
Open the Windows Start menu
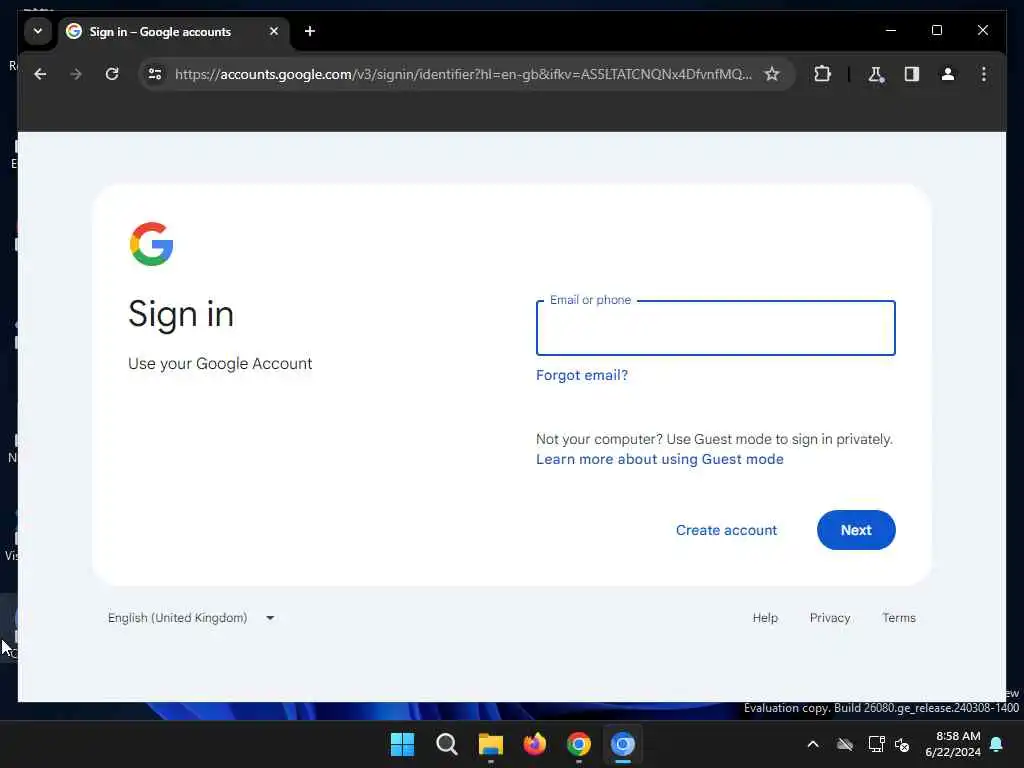click(402, 744)
